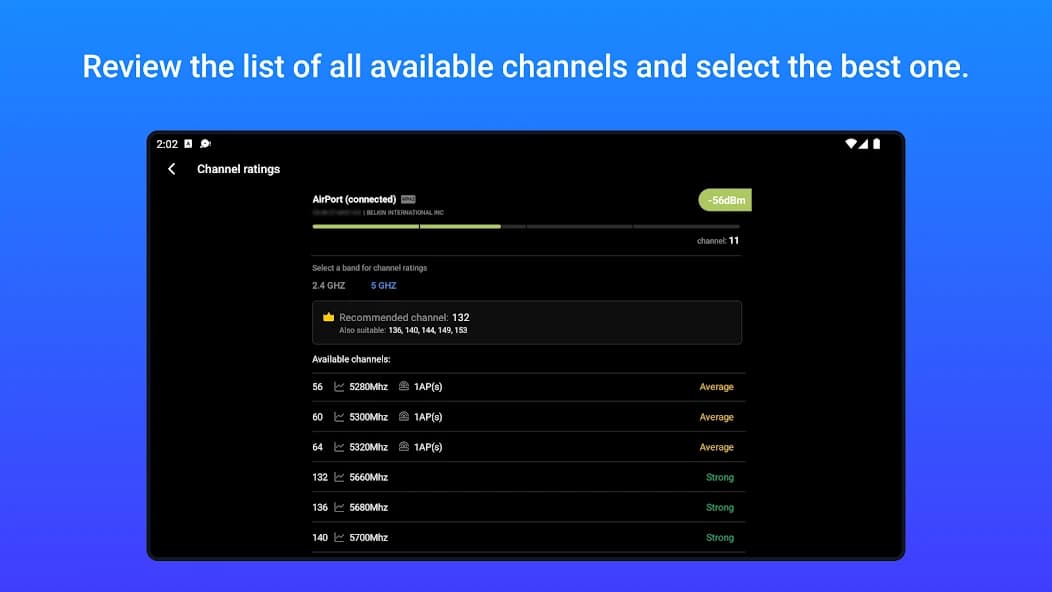Click the thumbs-up recommendation icon
1052x592 pixels.
pyautogui.click(x=328, y=316)
